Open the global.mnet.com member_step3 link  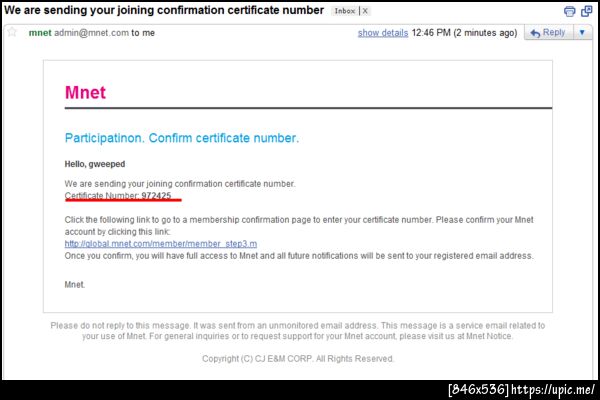161,244
